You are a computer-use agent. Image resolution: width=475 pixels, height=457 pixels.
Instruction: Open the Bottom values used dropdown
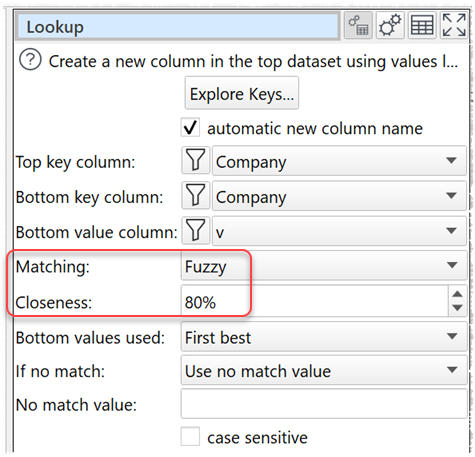[x=324, y=337]
